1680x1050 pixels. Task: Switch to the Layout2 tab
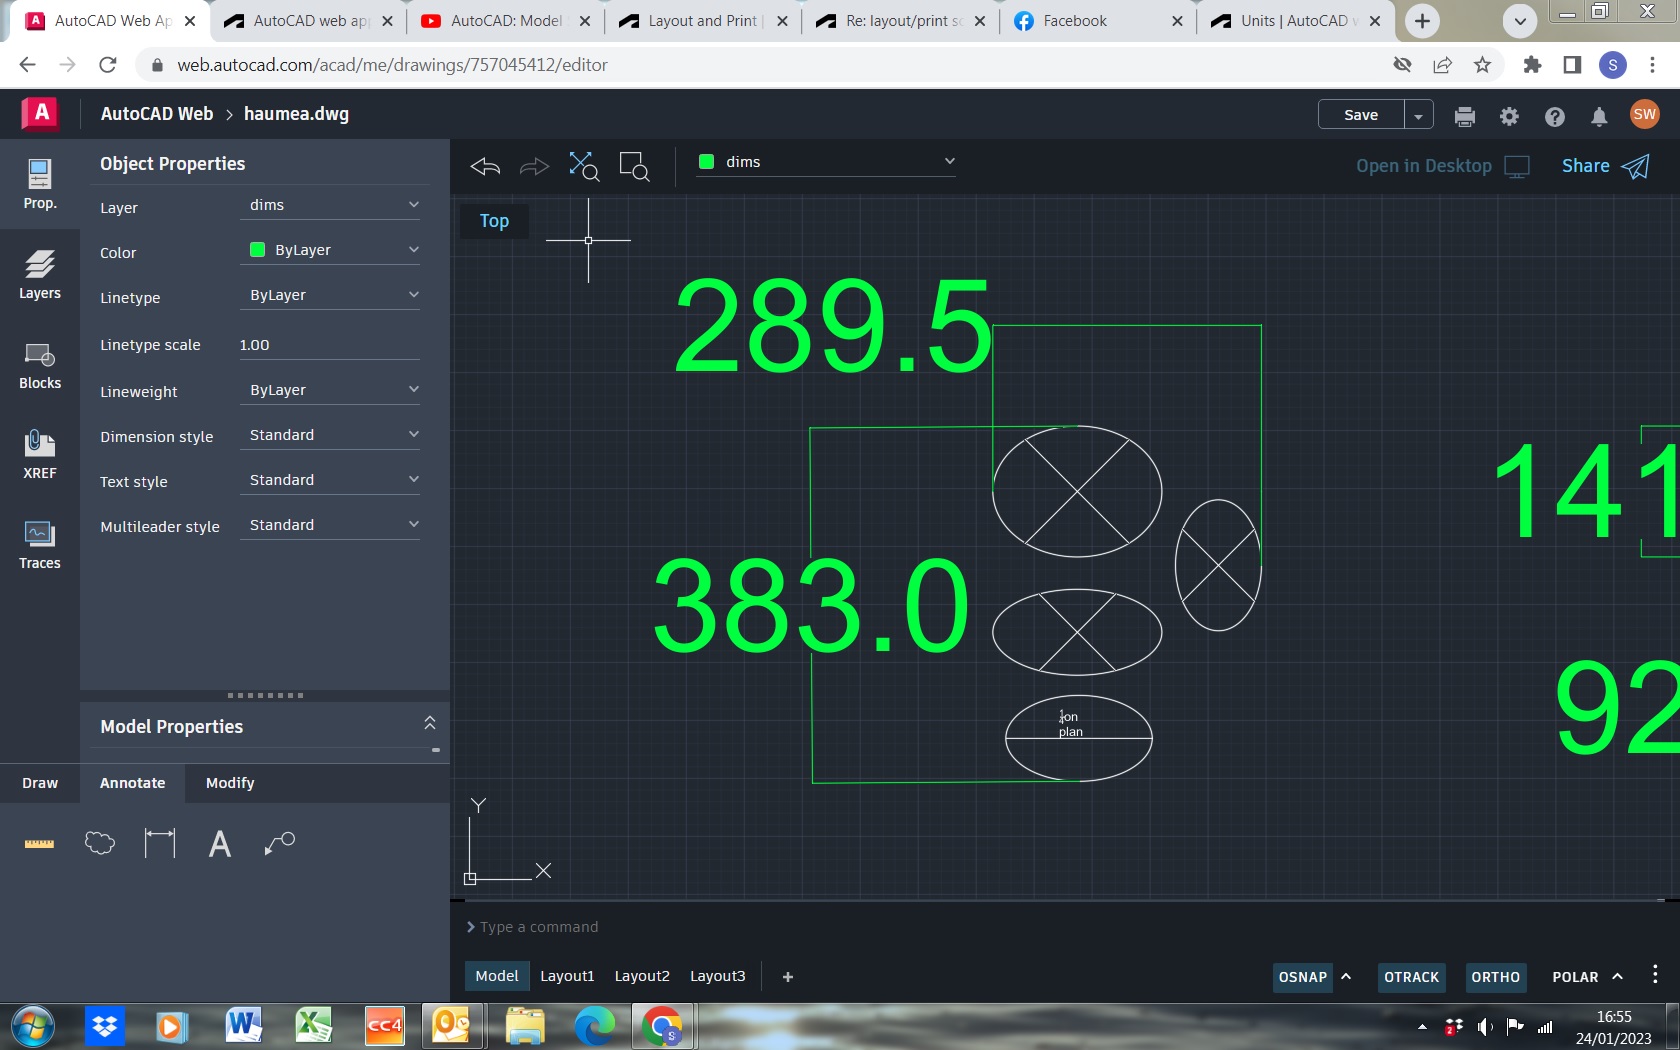coord(641,976)
